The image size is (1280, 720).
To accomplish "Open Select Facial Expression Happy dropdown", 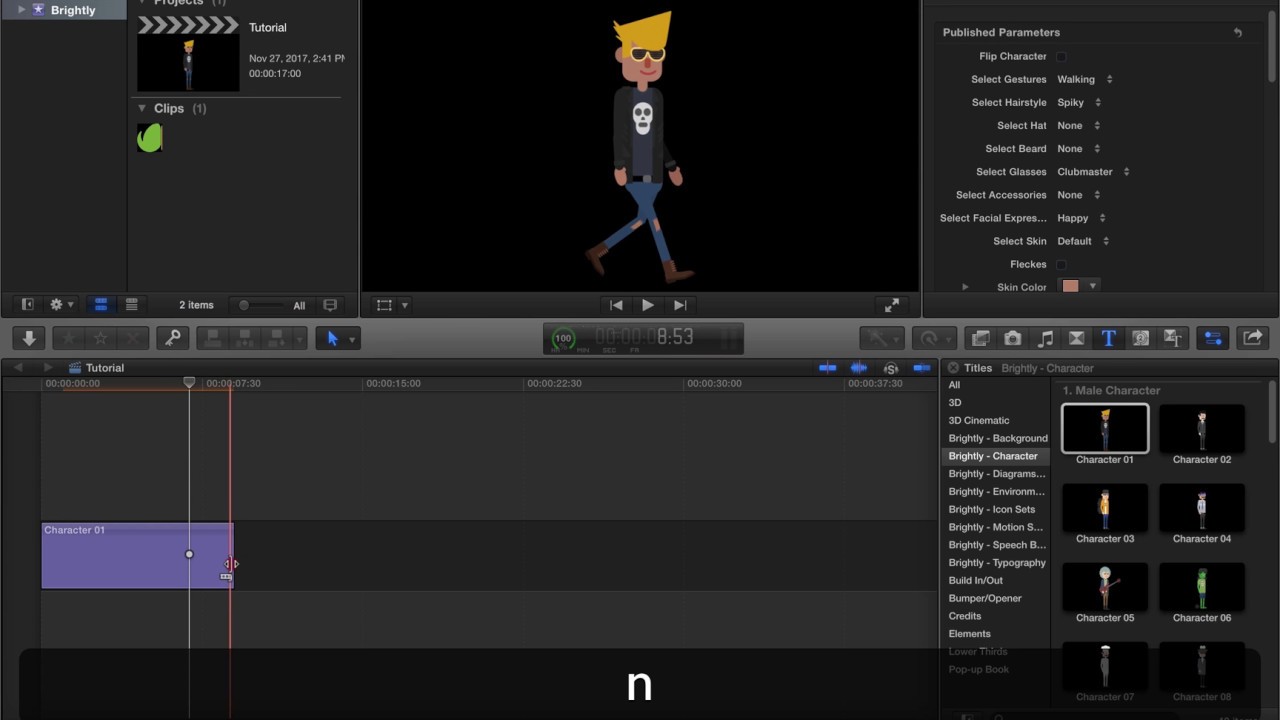I will 1081,218.
